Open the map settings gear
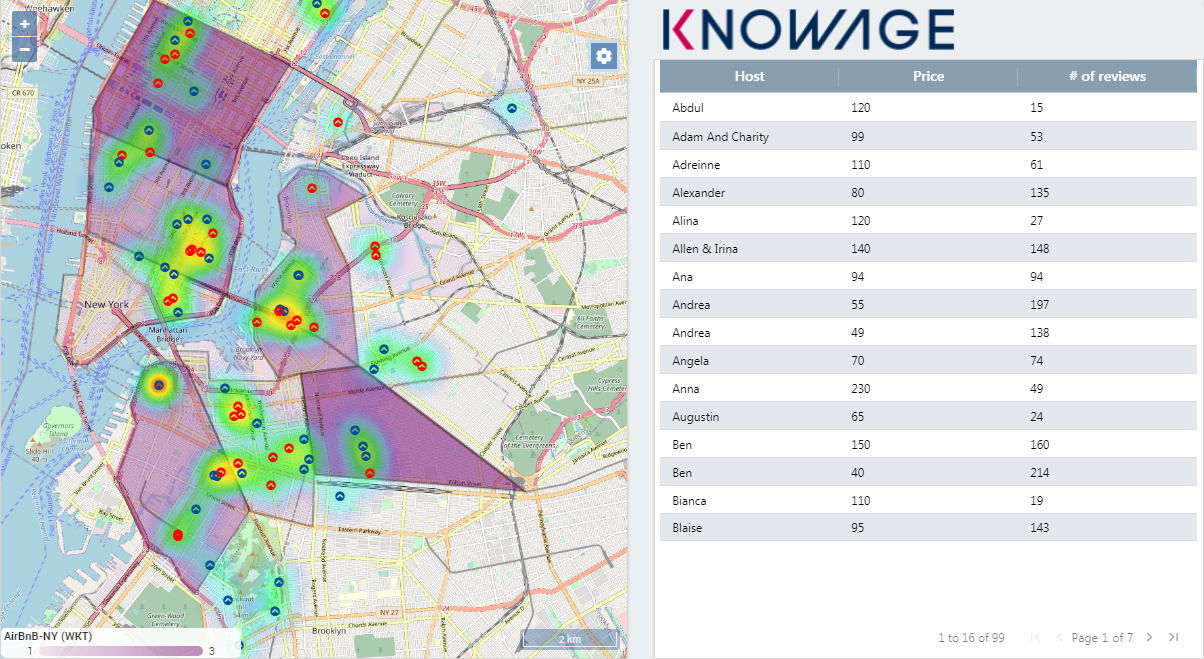1204x659 pixels. coord(604,56)
